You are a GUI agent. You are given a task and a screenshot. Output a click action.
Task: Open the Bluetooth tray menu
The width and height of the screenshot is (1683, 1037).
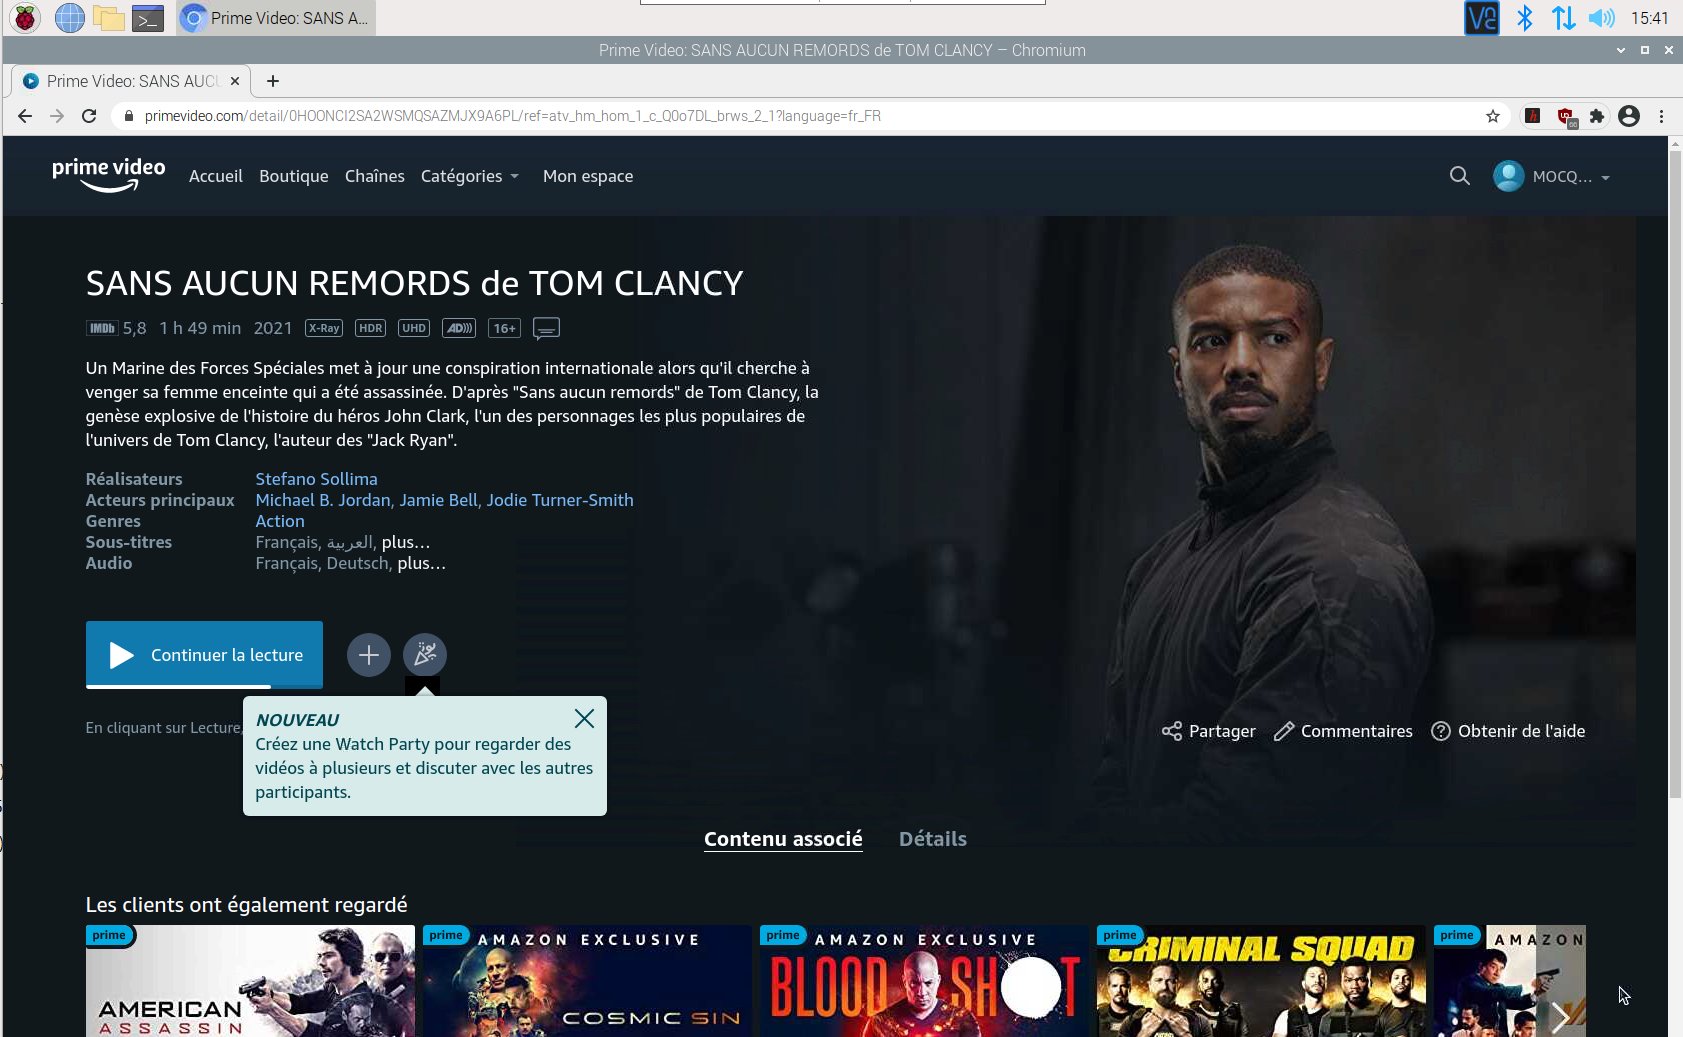point(1525,18)
